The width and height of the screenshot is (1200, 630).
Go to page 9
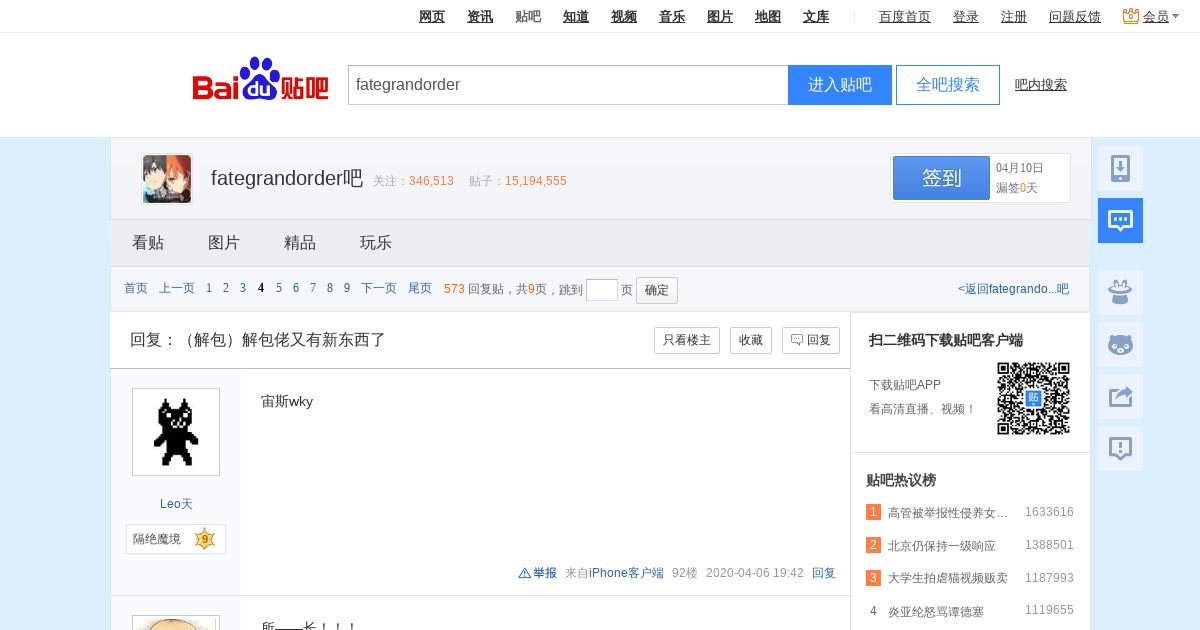point(347,289)
